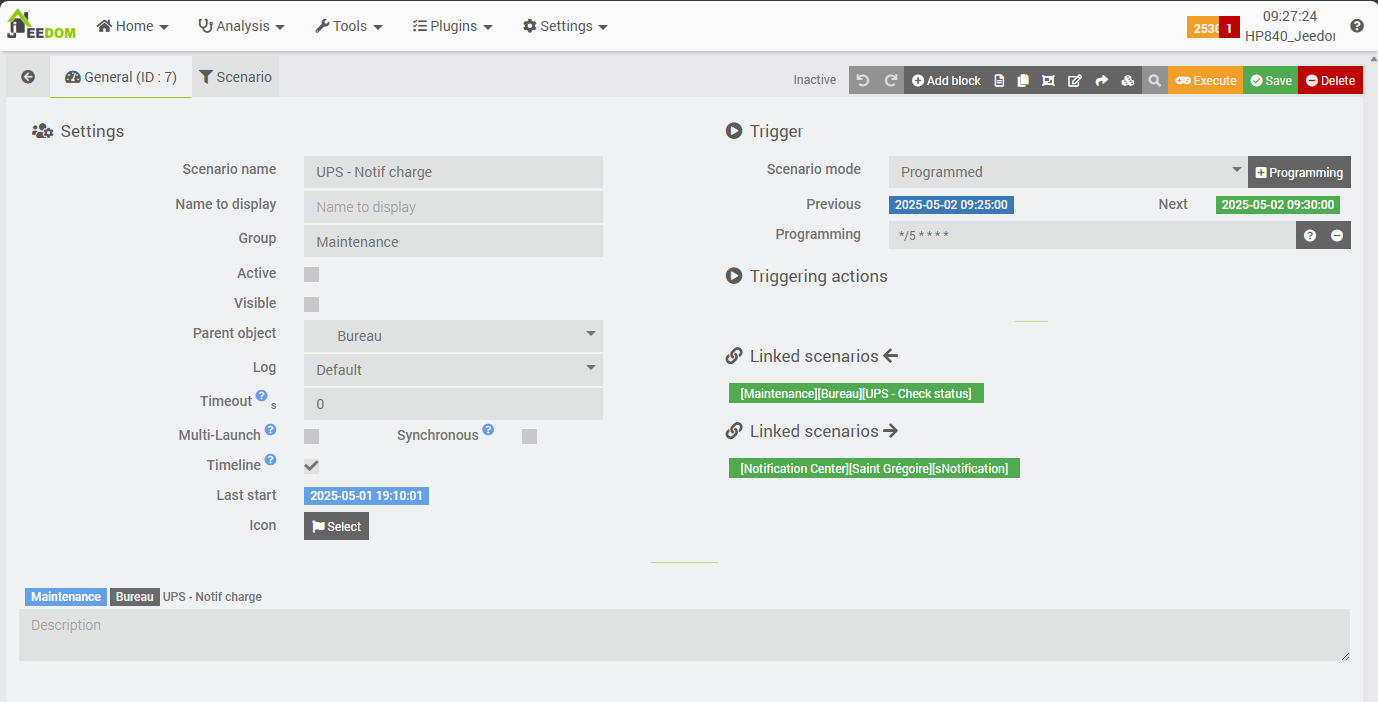Screen dimensions: 1378x702
Task: Click the search magnifier icon
Action: (1154, 80)
